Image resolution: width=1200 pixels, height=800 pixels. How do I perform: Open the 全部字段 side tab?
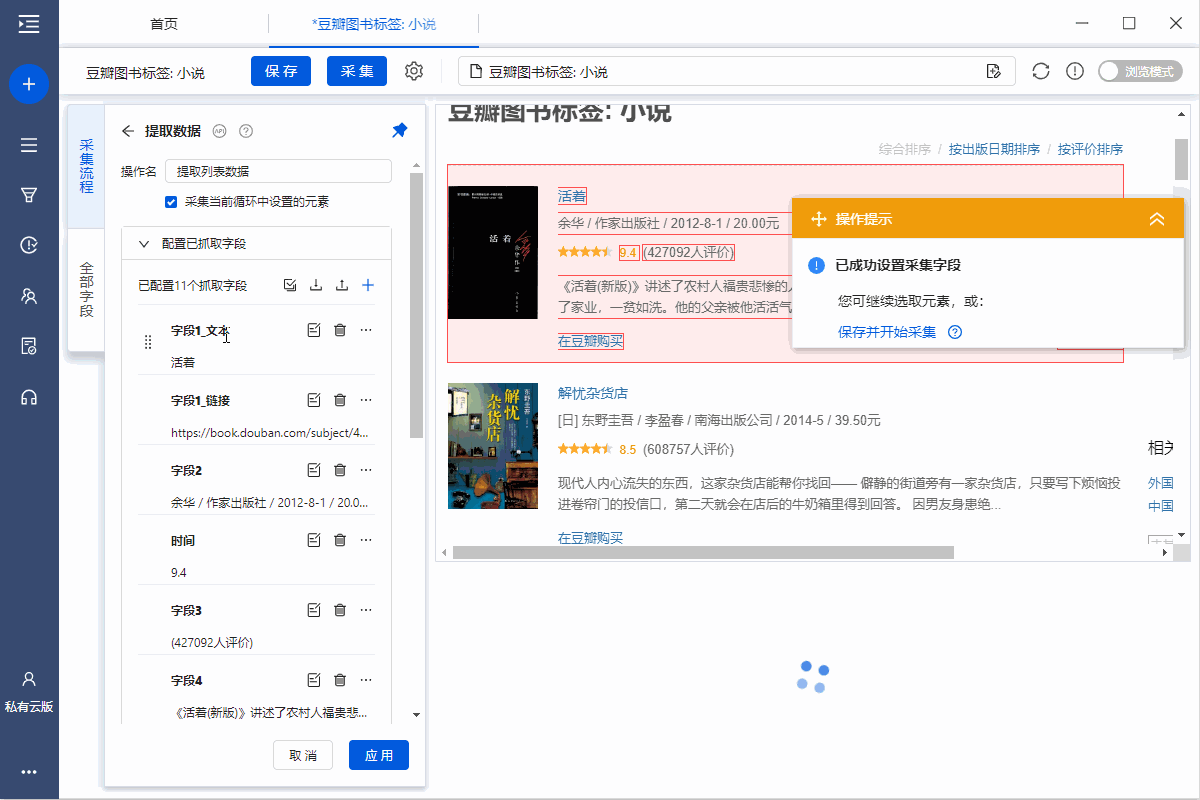(x=86, y=290)
